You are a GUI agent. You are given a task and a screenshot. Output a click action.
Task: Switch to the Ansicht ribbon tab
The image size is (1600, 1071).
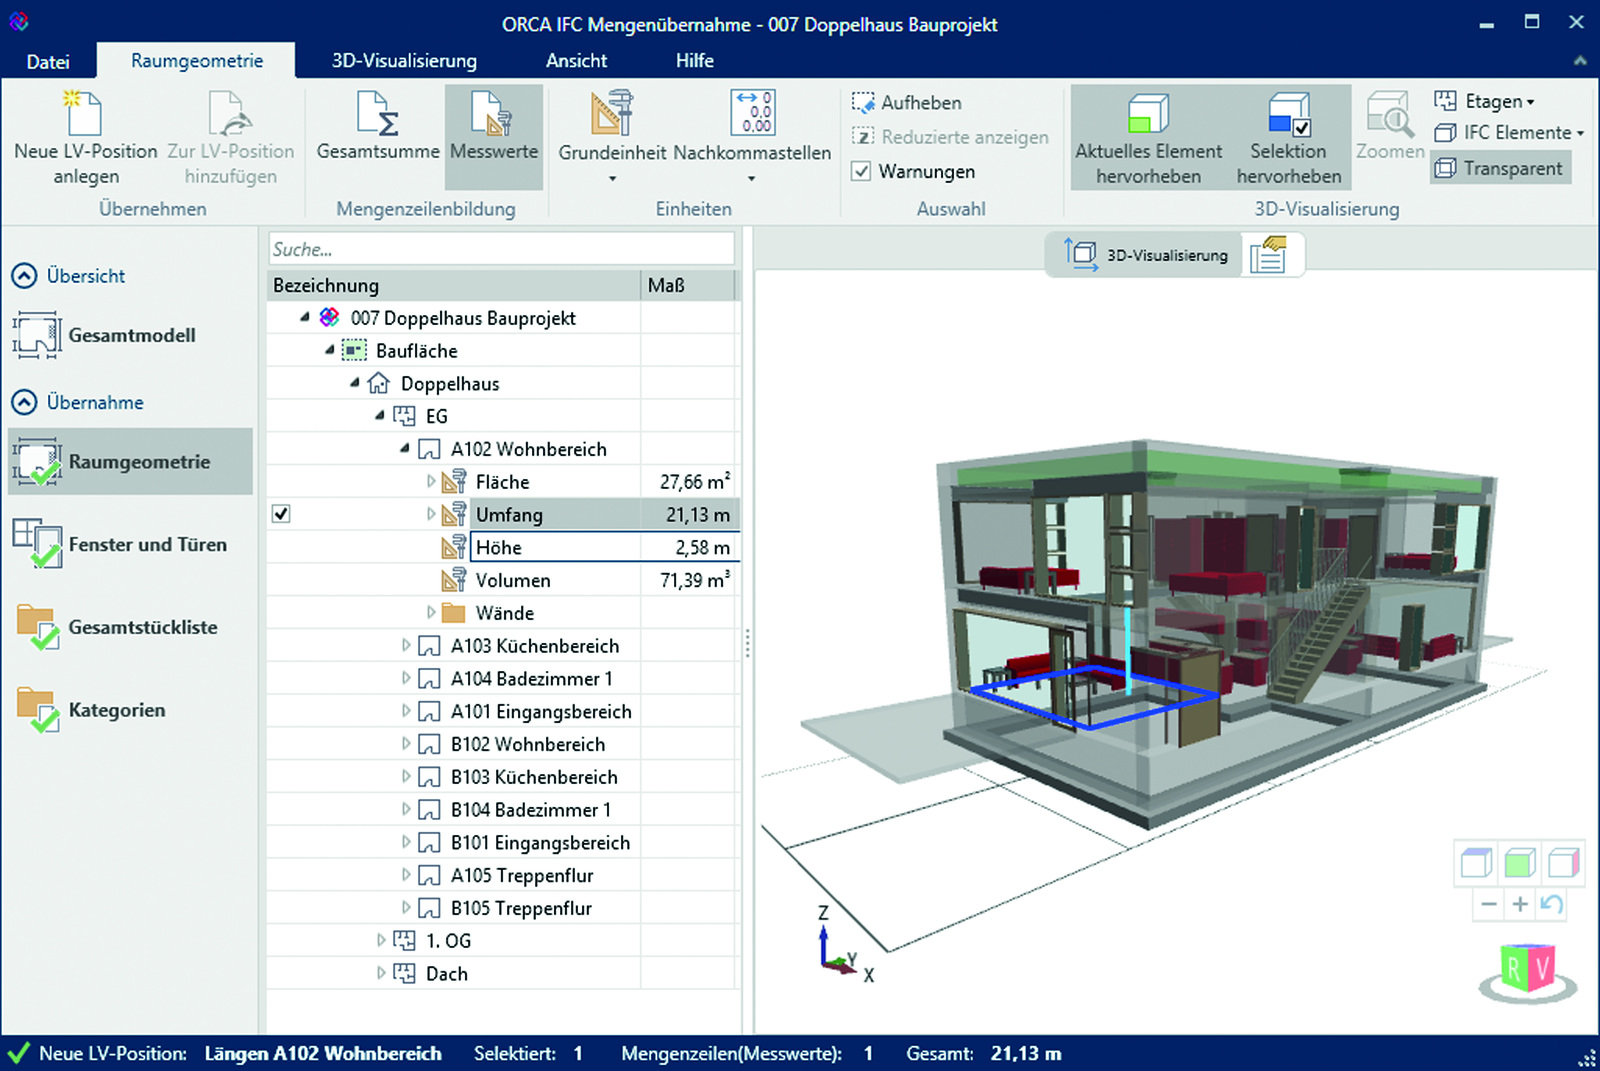coord(576,60)
